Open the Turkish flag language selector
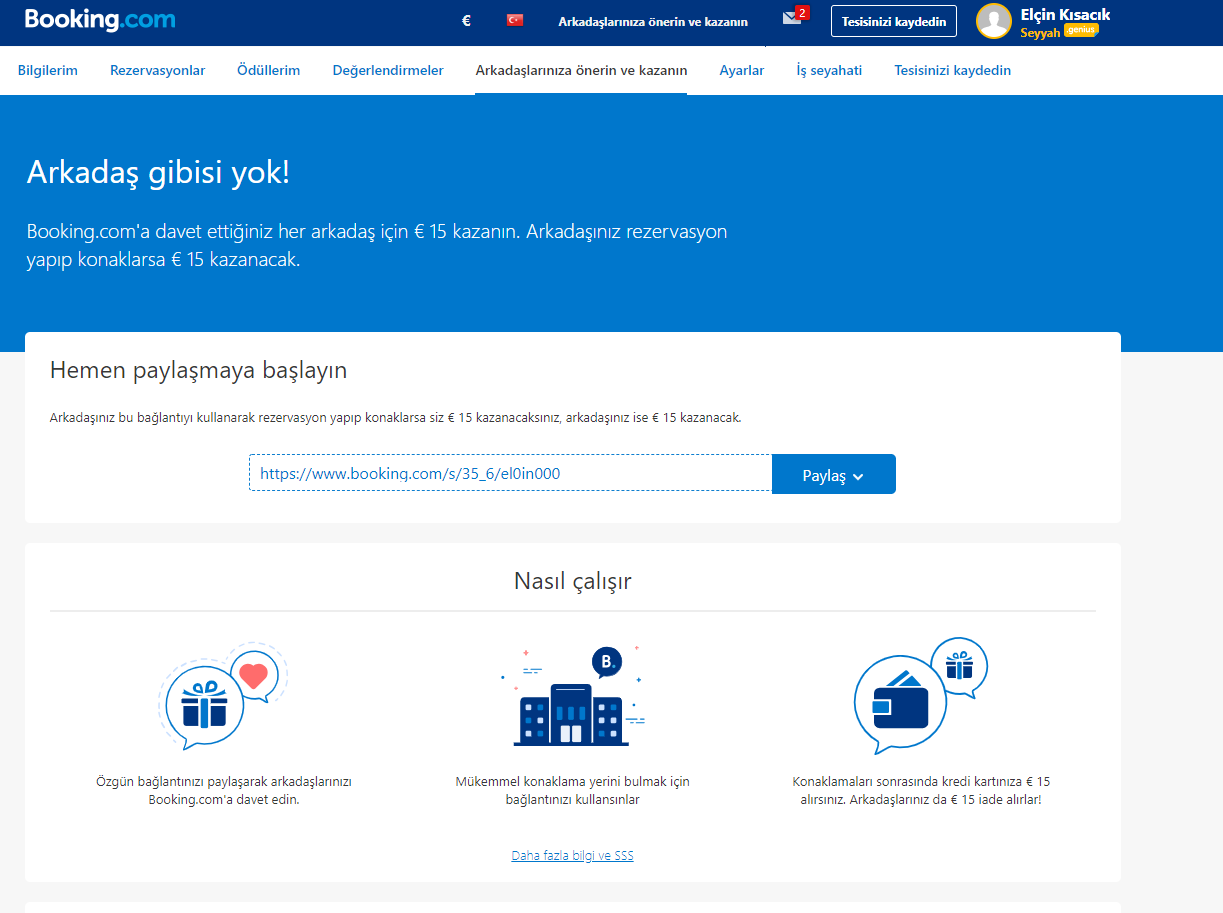 pyautogui.click(x=515, y=20)
